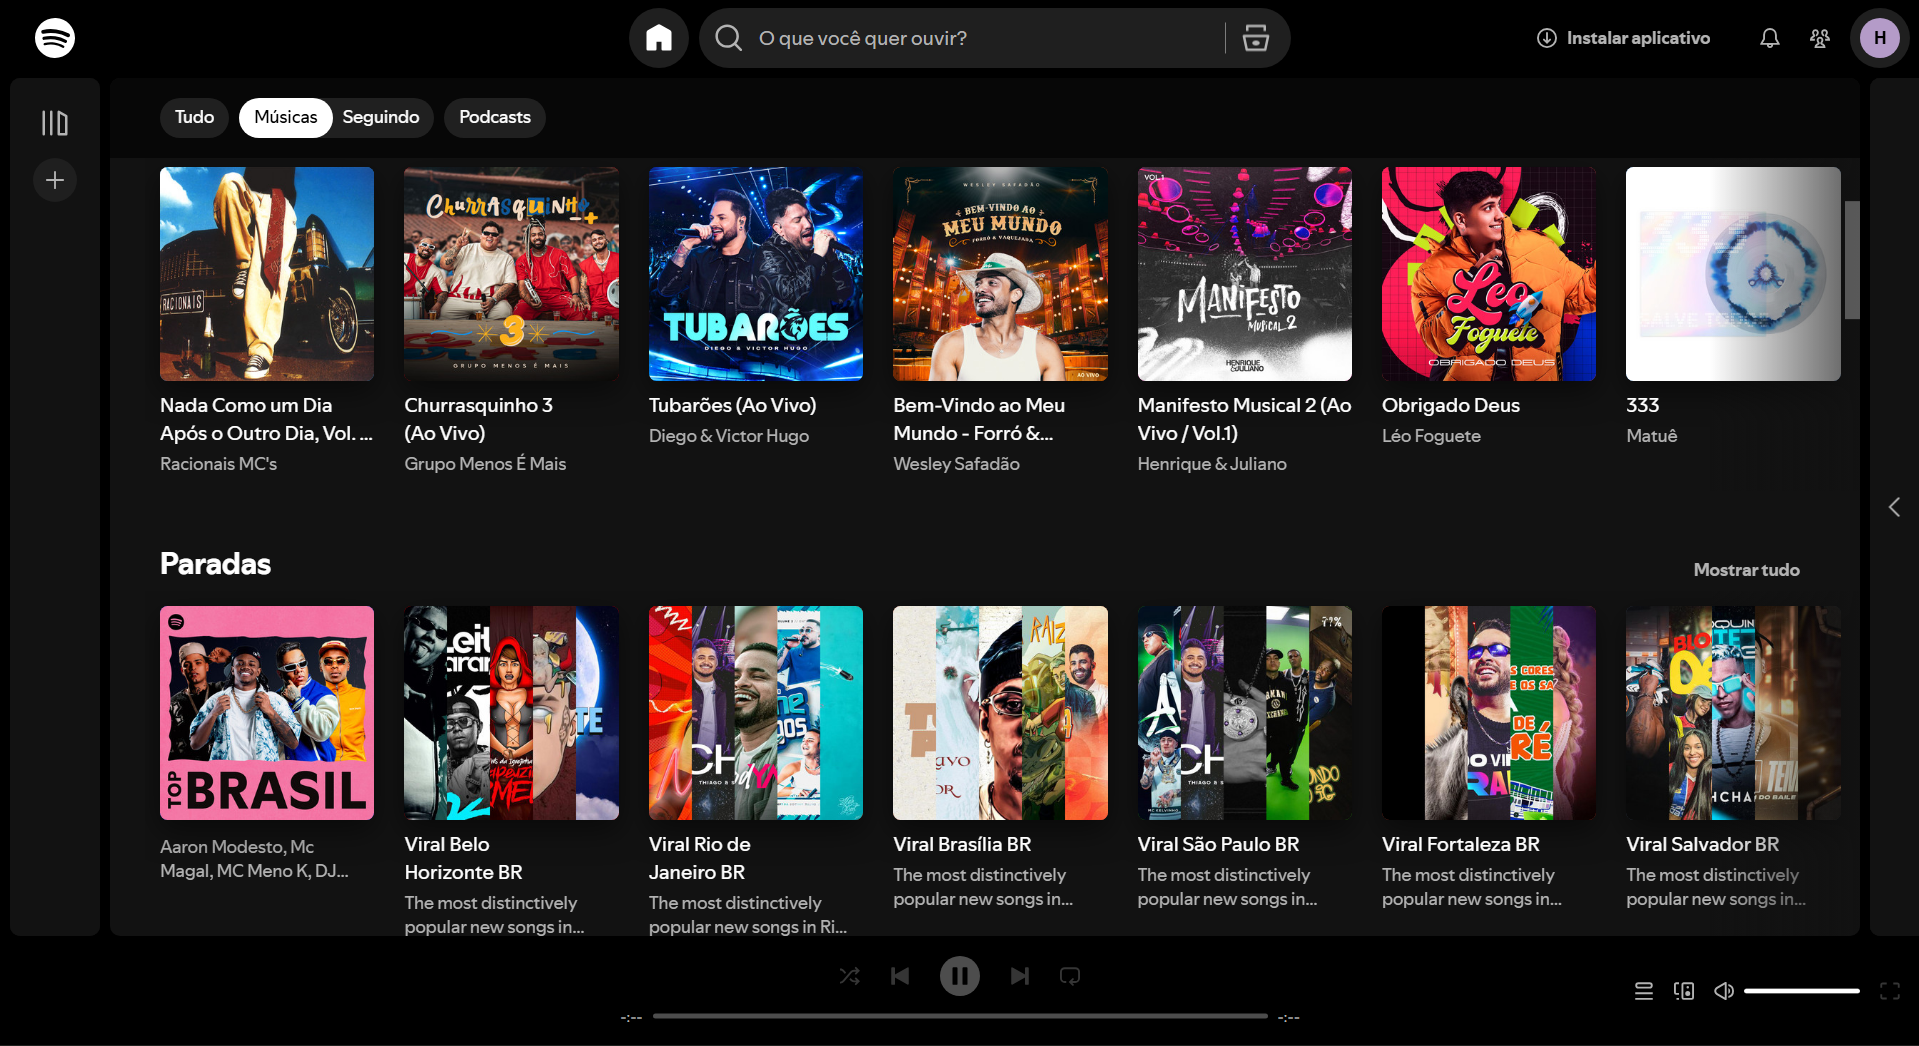Open Viral Brasília BR cover
This screenshot has width=1919, height=1046.
[1000, 713]
